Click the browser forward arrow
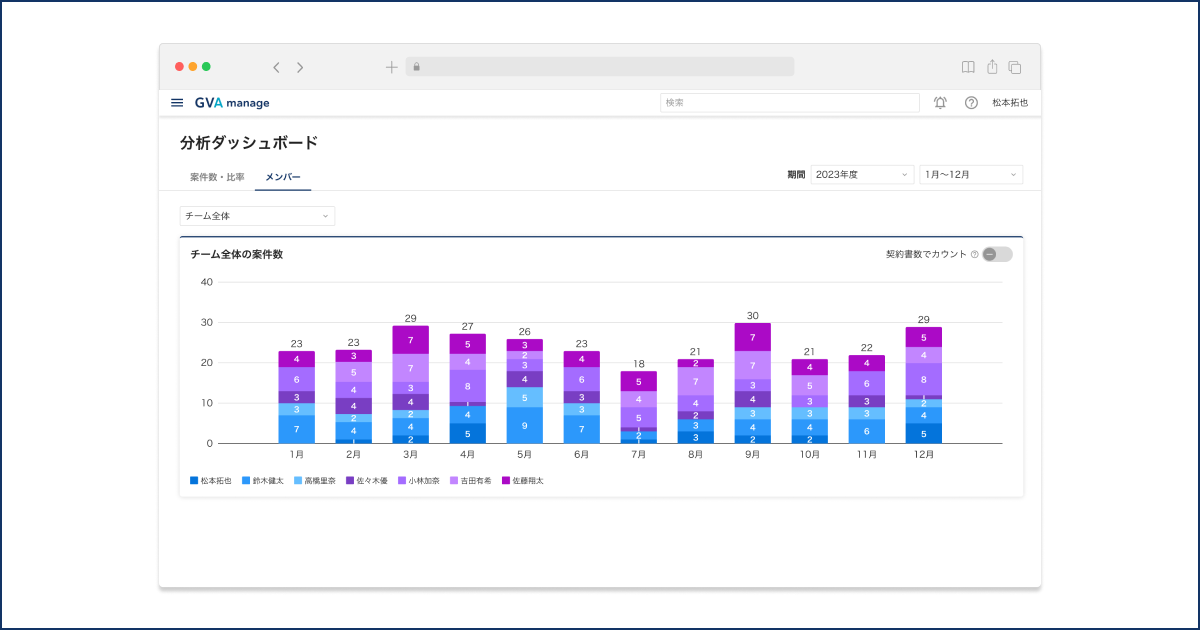This screenshot has width=1200, height=630. coord(300,67)
